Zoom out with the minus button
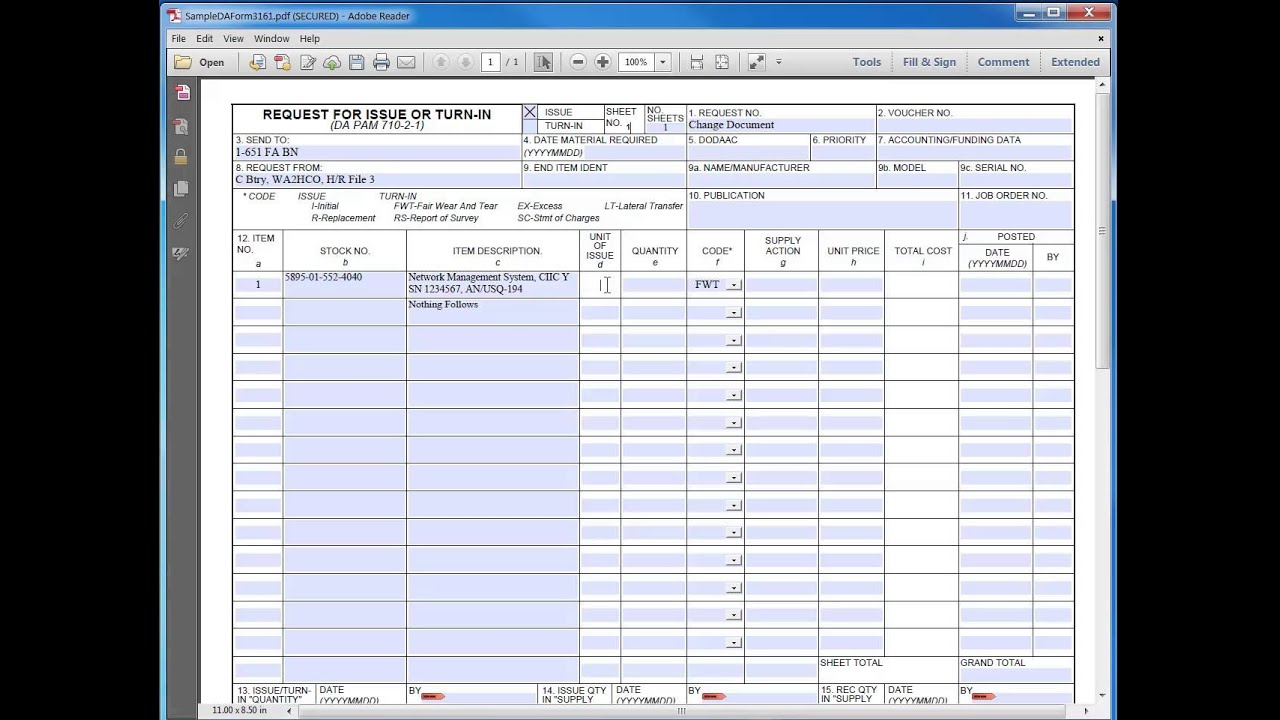This screenshot has height=720, width=1280. click(578, 62)
